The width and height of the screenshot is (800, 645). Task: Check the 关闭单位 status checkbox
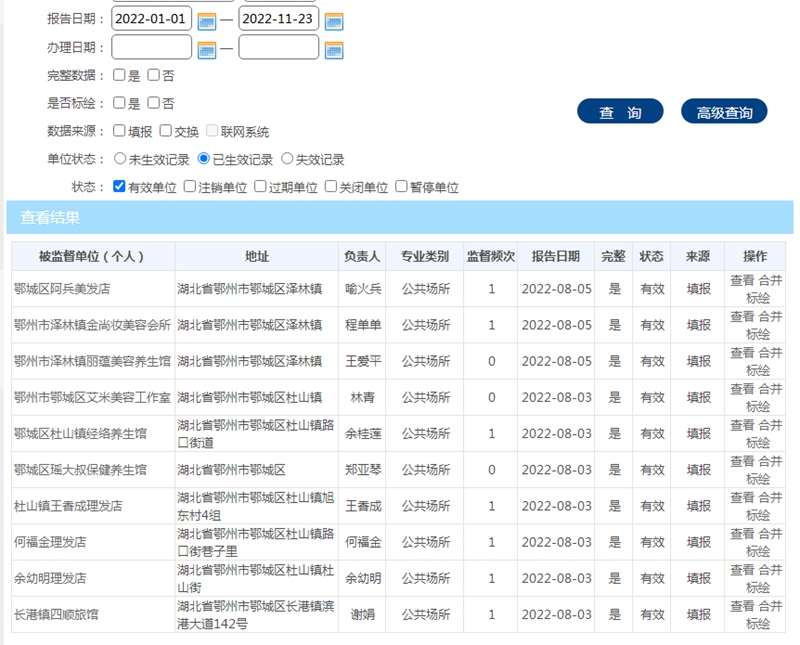331,186
